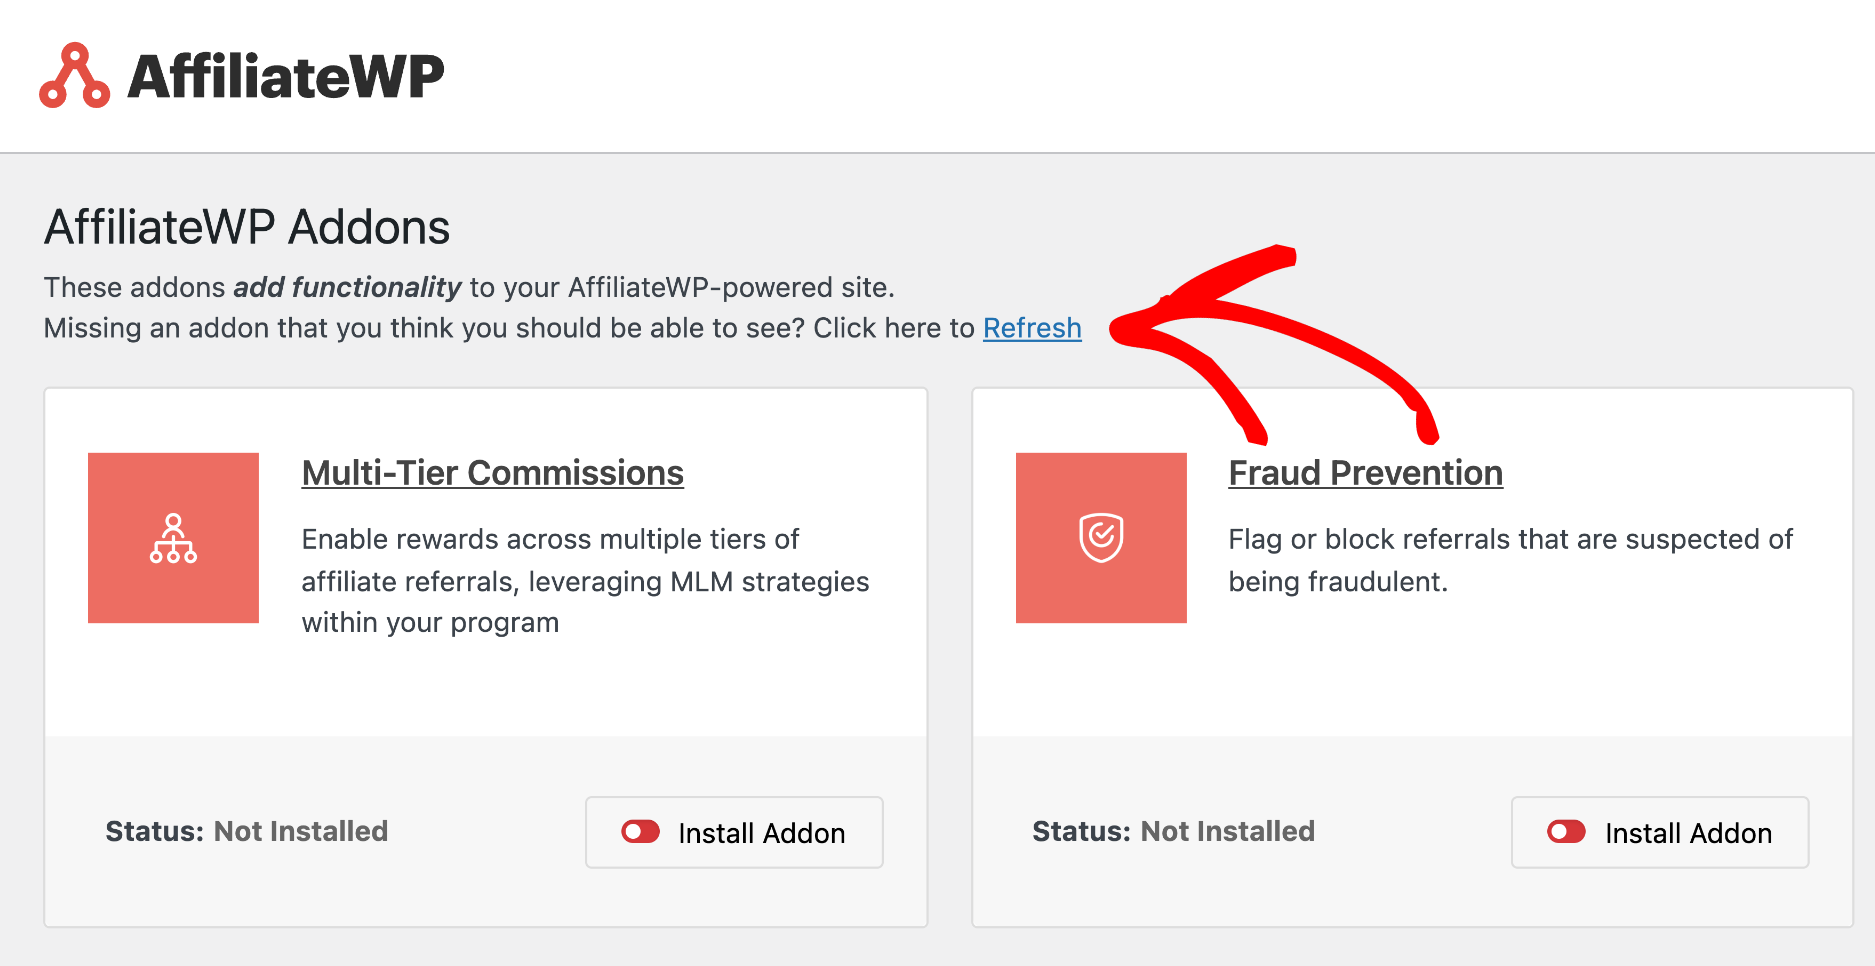Install the Fraud Prevention addon button
Viewport: 1875px width, 966px height.
1660,832
